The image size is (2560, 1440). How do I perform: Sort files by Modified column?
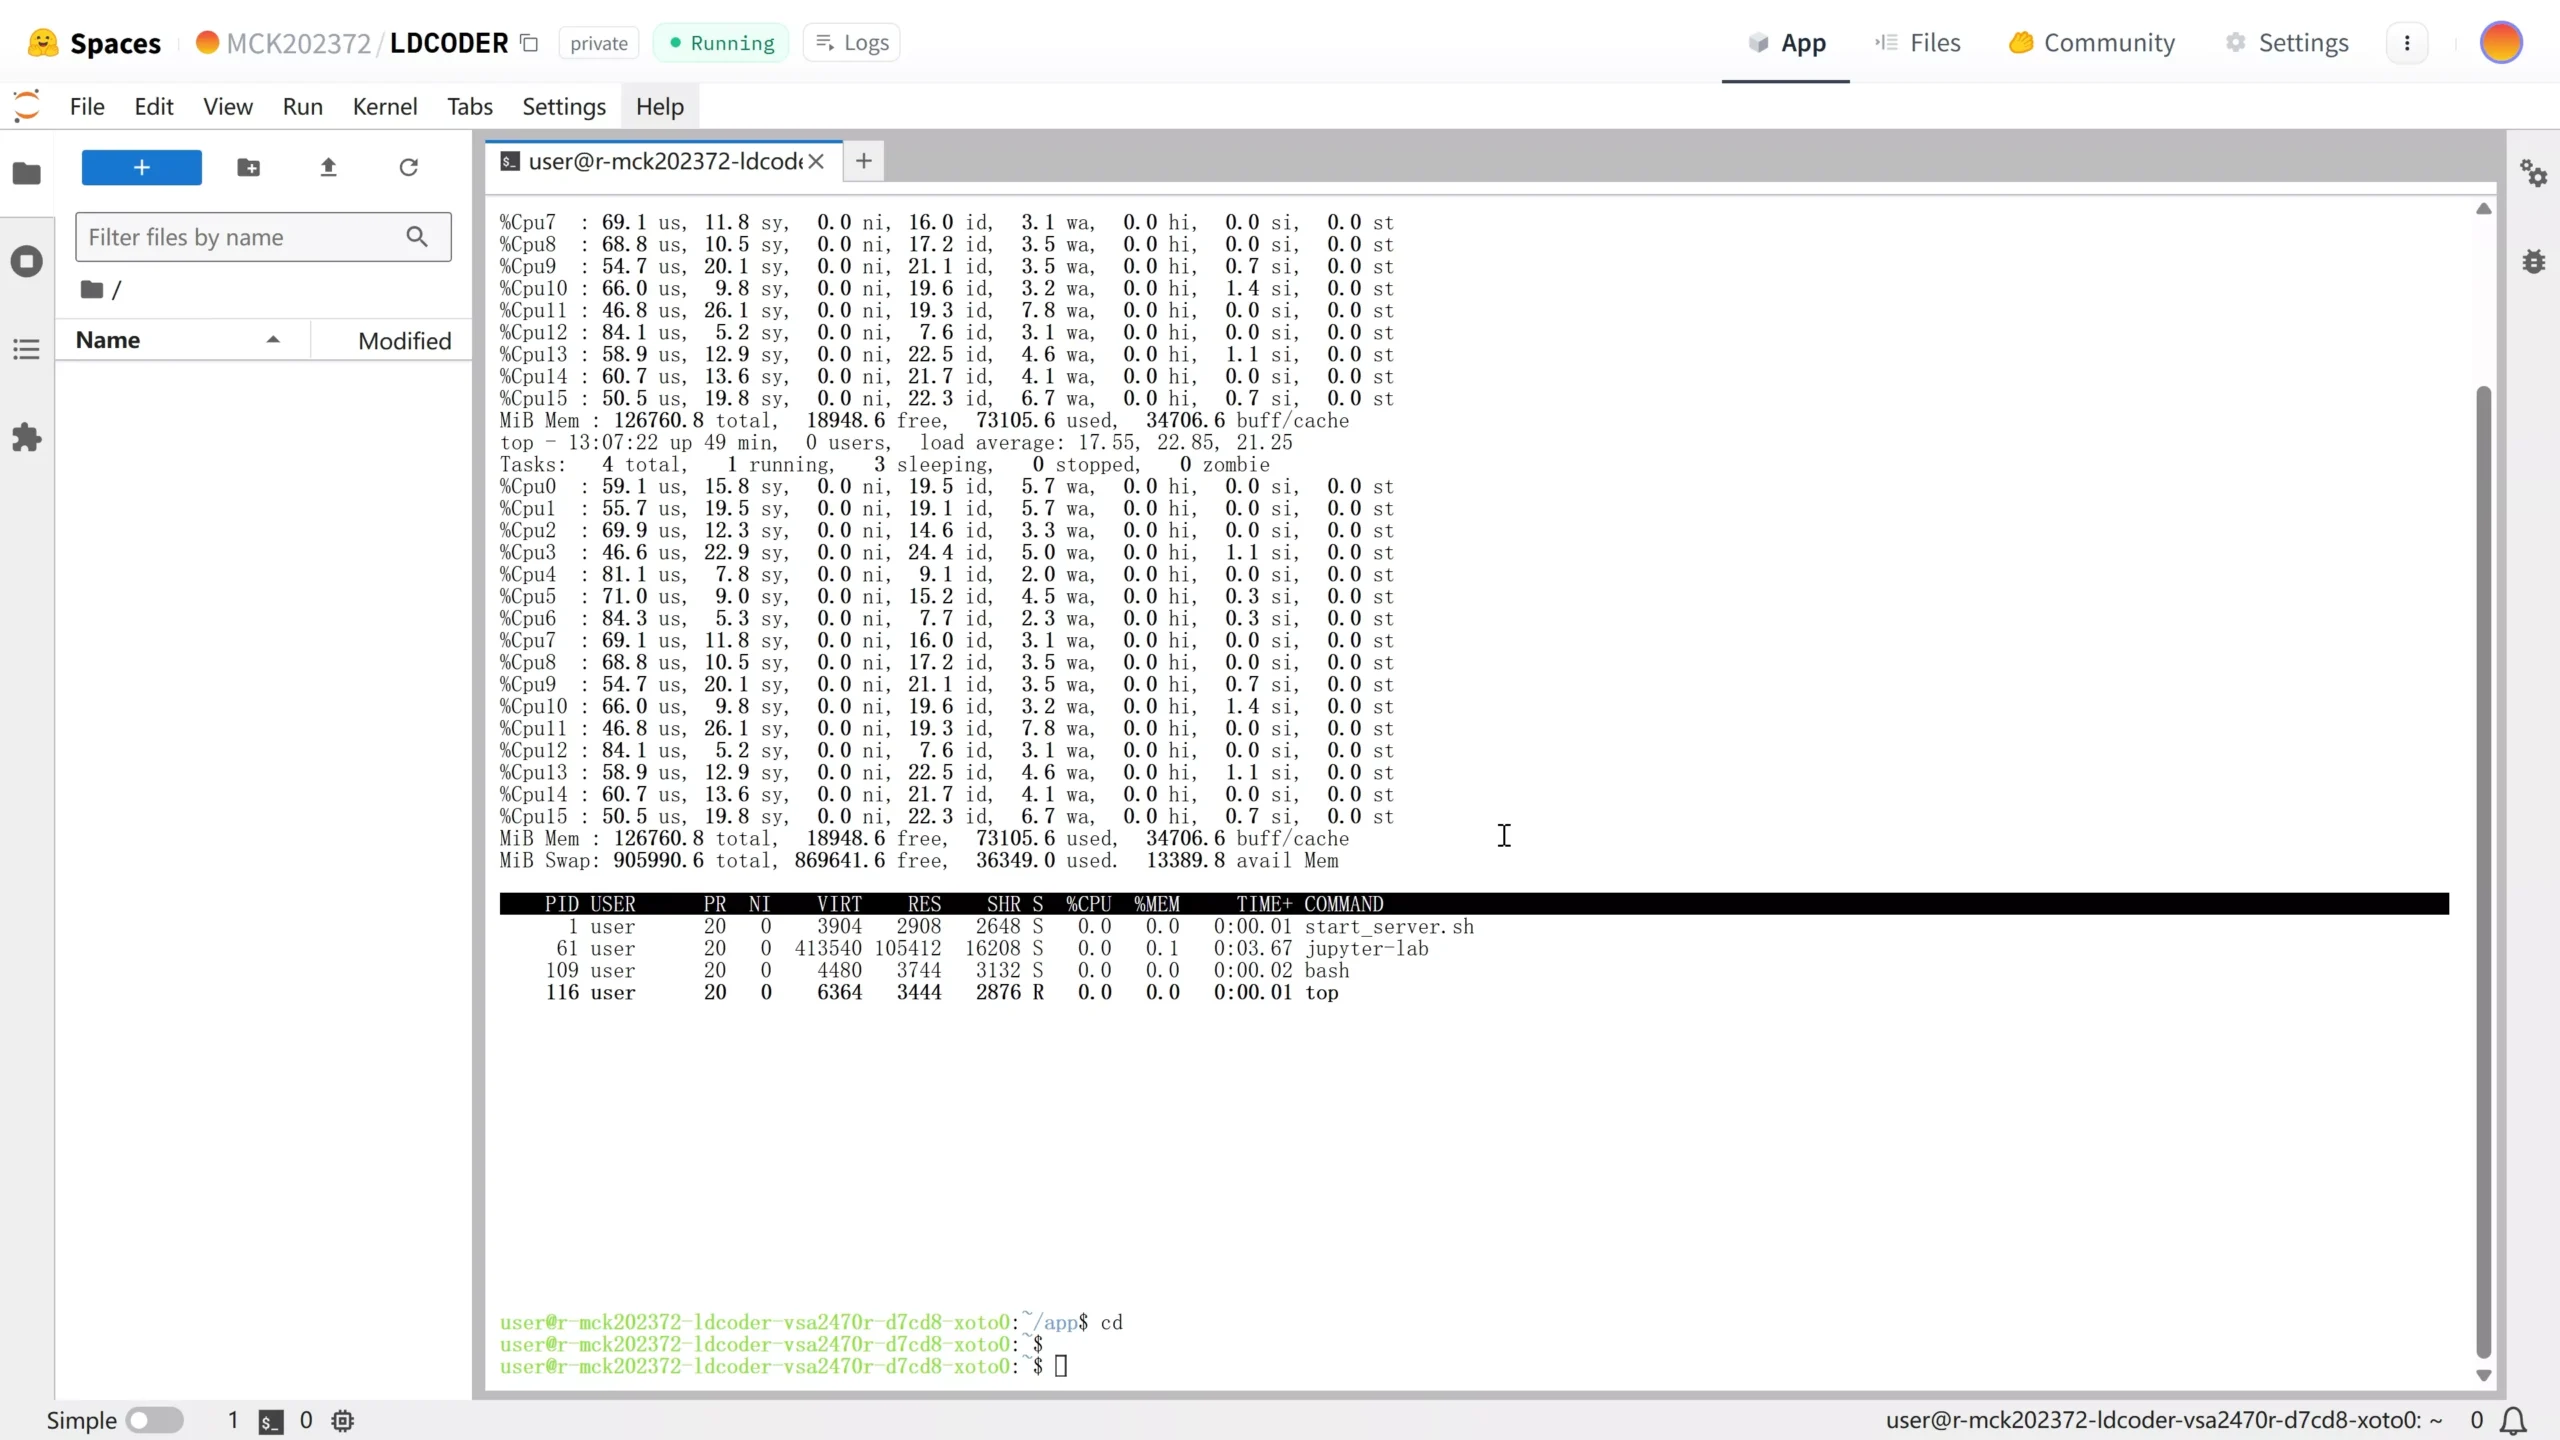[391, 340]
